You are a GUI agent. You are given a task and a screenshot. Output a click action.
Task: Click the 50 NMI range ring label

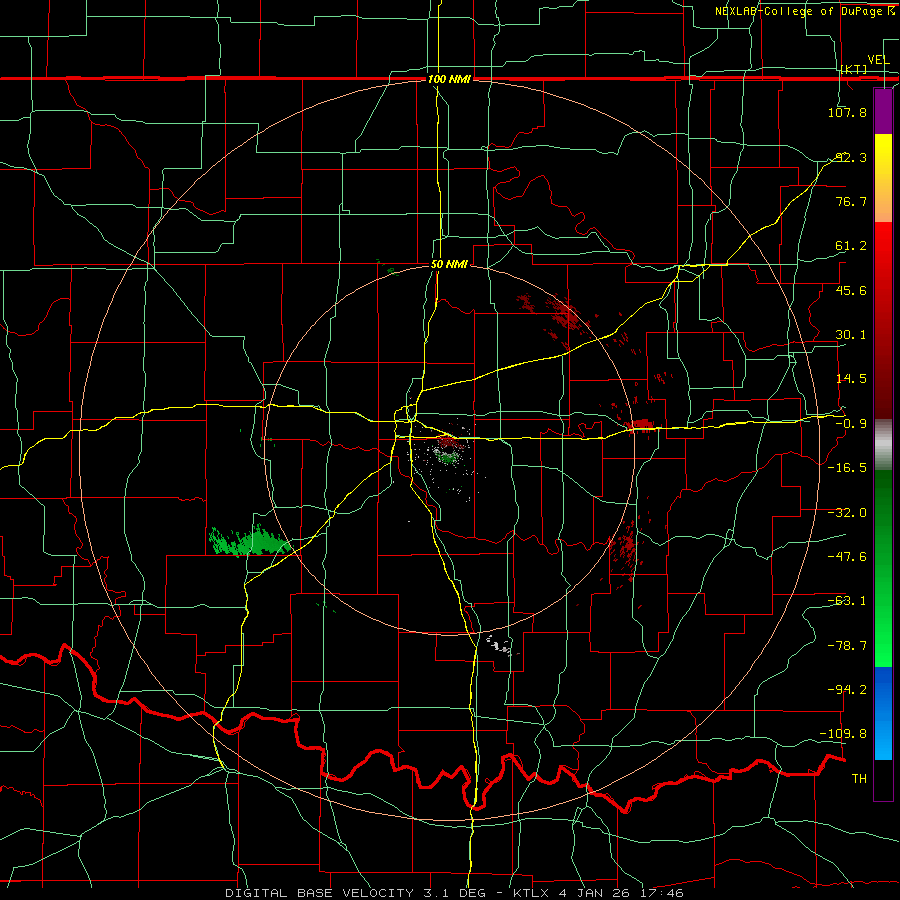pos(449,265)
